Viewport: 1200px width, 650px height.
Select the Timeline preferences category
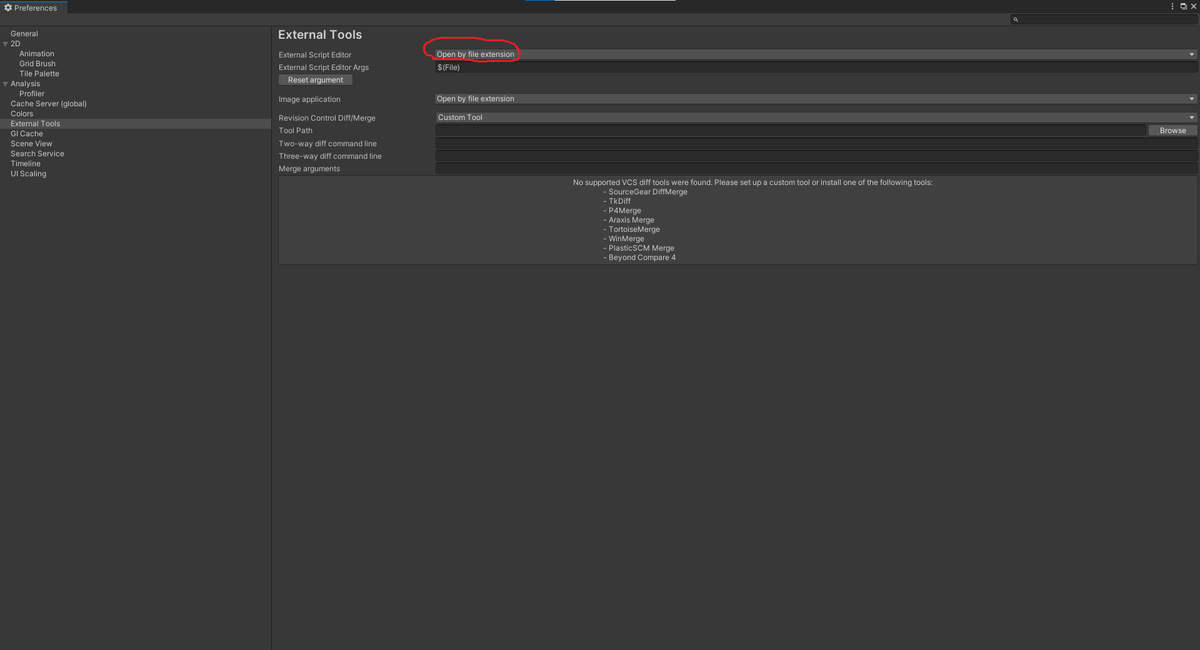25,164
